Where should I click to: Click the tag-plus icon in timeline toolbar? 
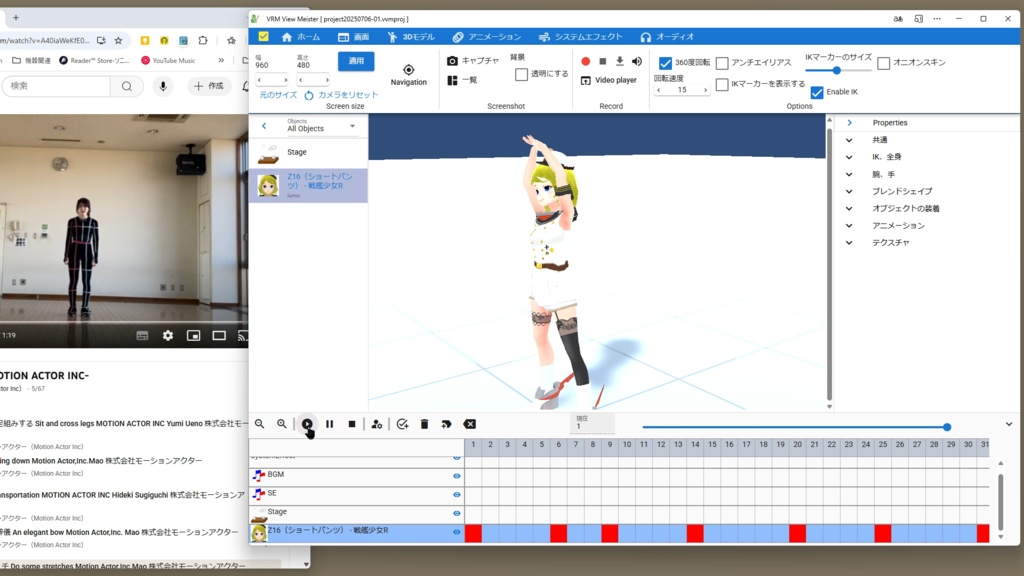click(x=447, y=424)
